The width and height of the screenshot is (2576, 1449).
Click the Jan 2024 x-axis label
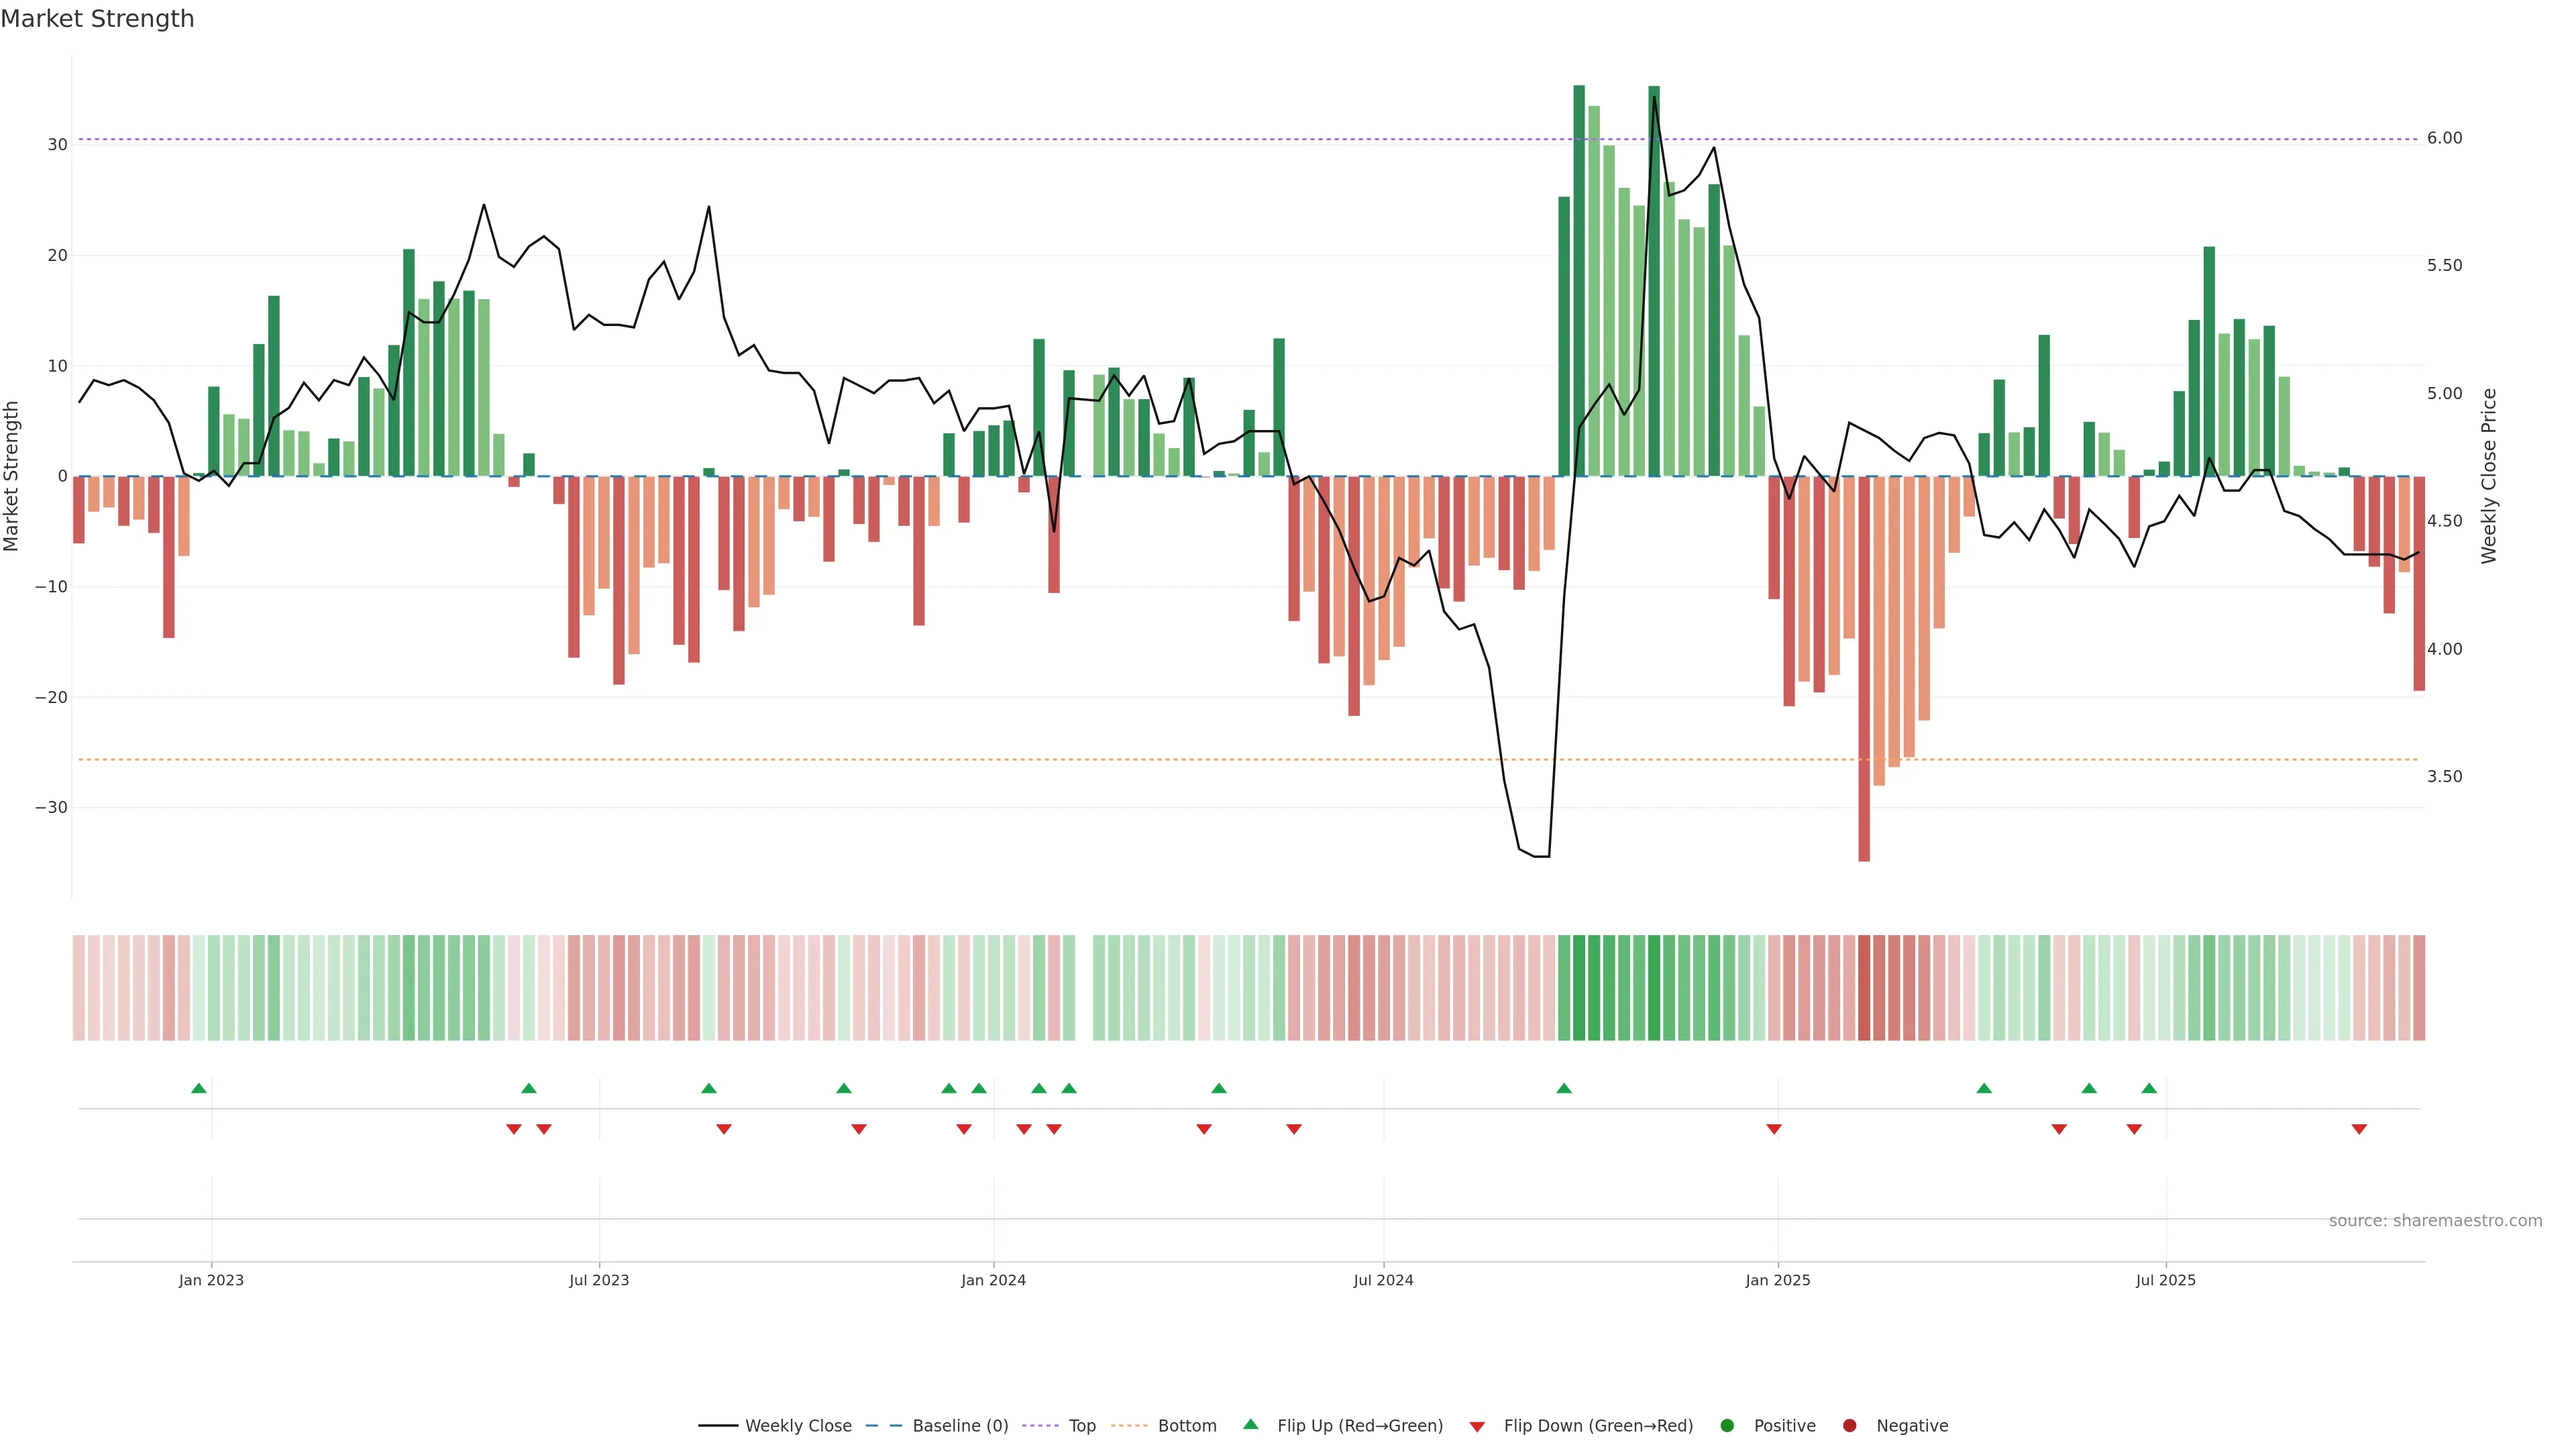pyautogui.click(x=993, y=1280)
